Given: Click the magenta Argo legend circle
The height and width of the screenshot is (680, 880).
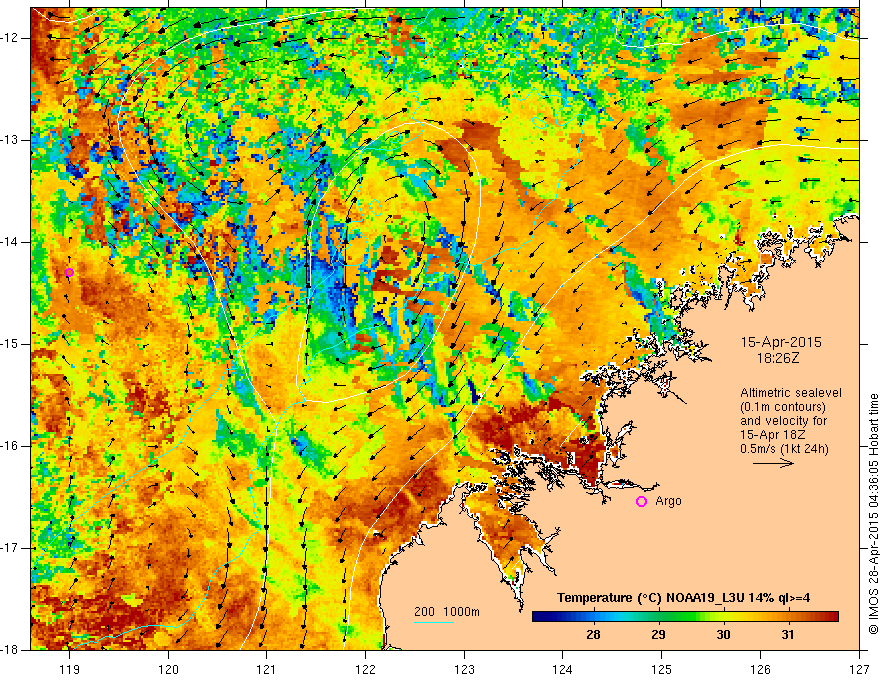Looking at the screenshot, I should (x=641, y=502).
